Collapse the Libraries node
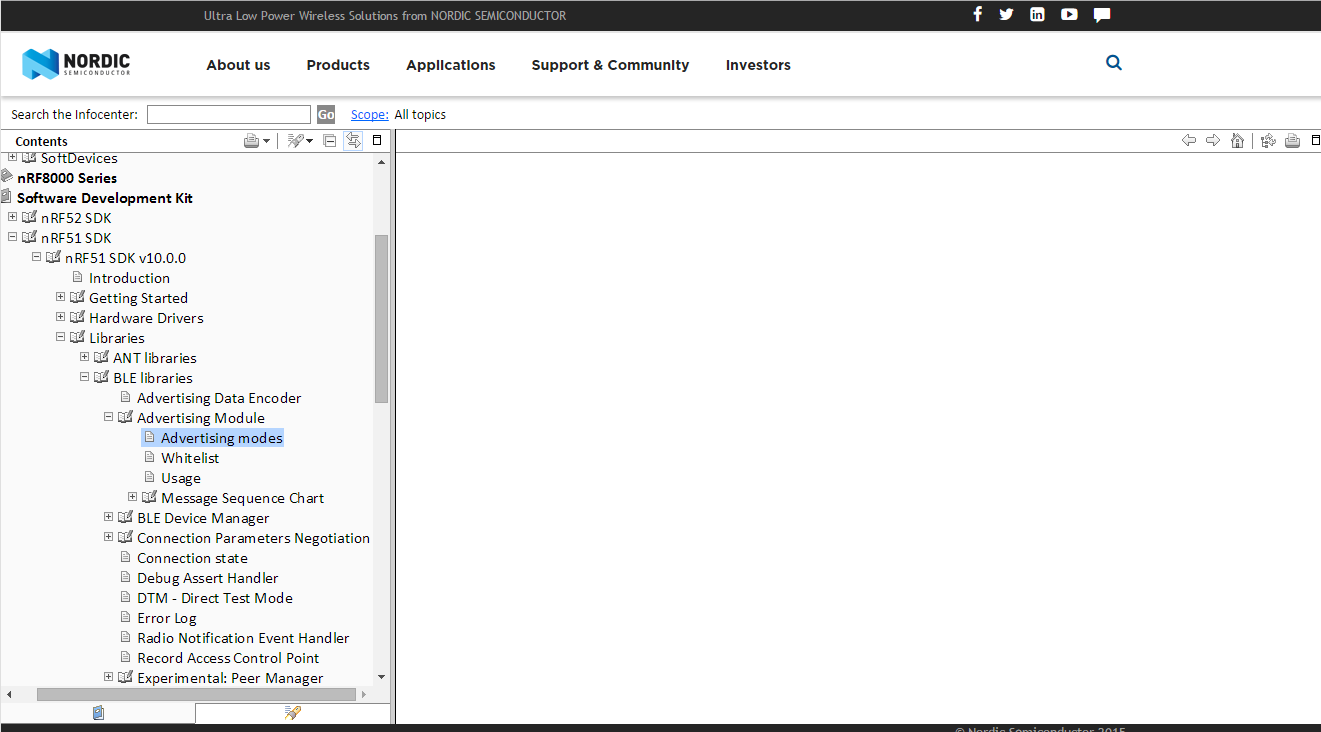The height and width of the screenshot is (732, 1321). (60, 337)
